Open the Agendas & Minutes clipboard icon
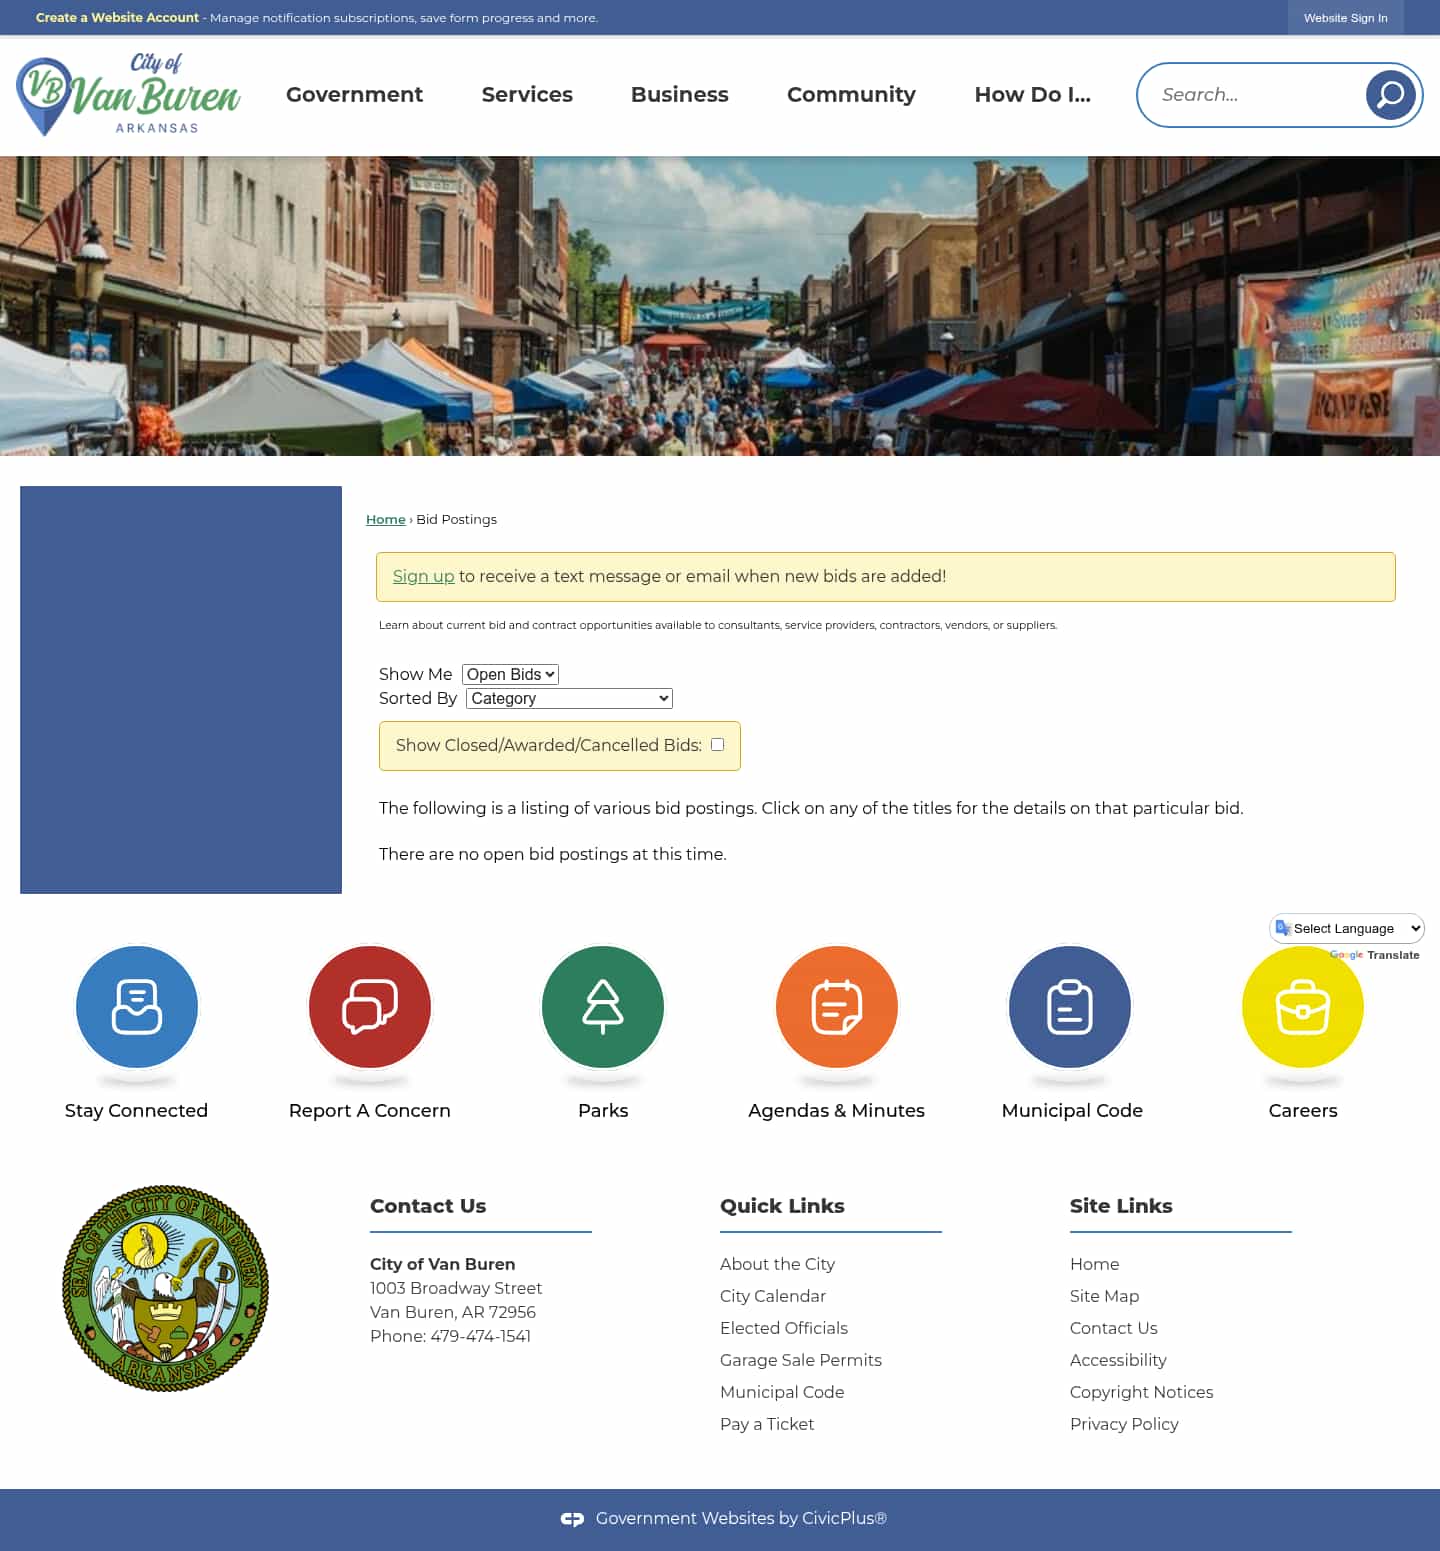 [836, 1007]
